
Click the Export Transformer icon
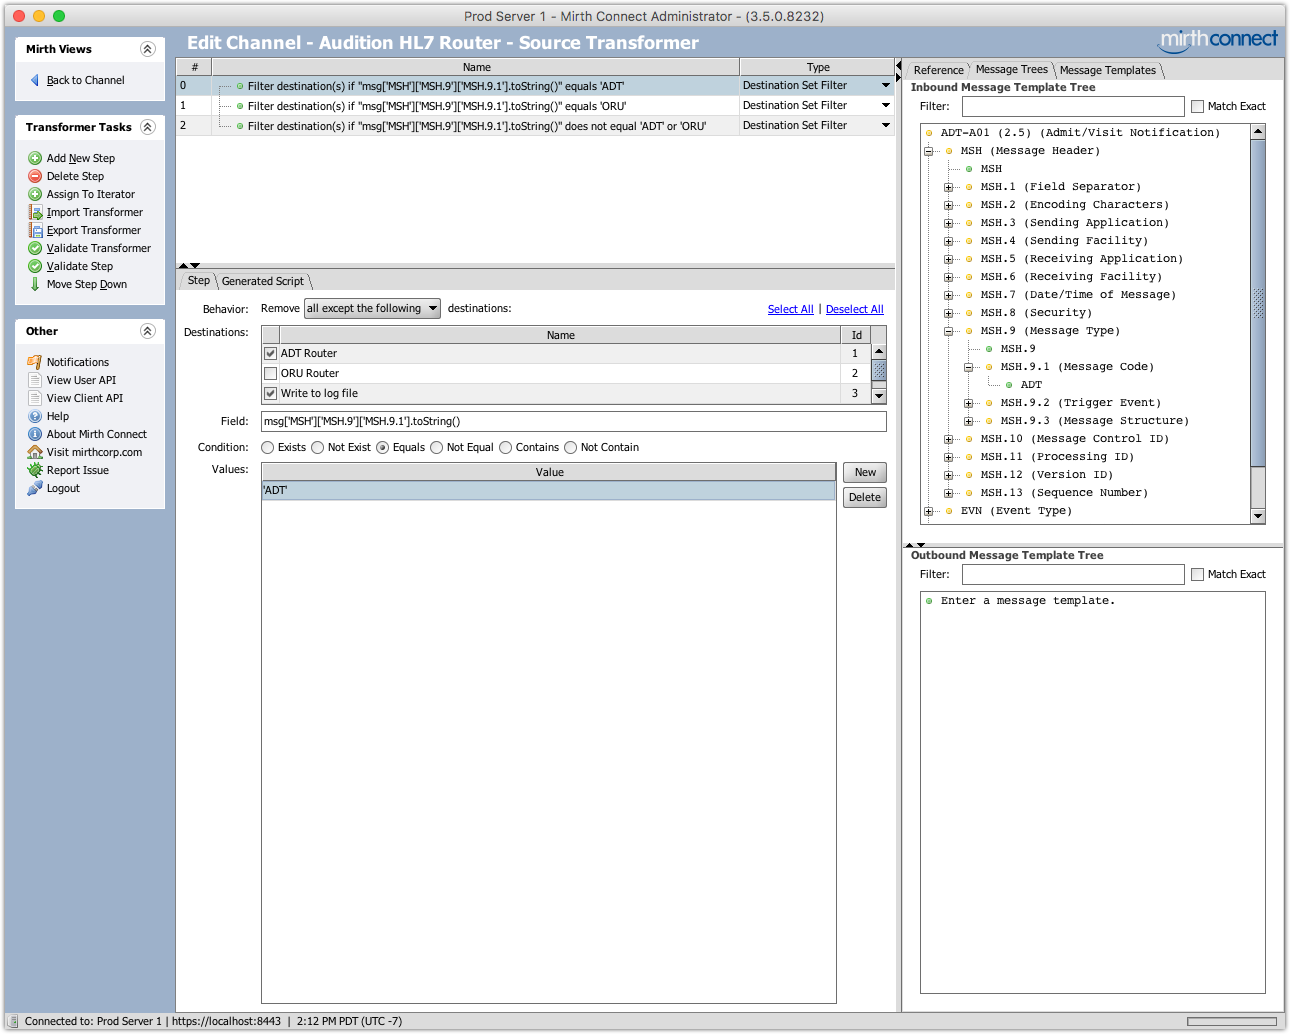pyautogui.click(x=35, y=230)
